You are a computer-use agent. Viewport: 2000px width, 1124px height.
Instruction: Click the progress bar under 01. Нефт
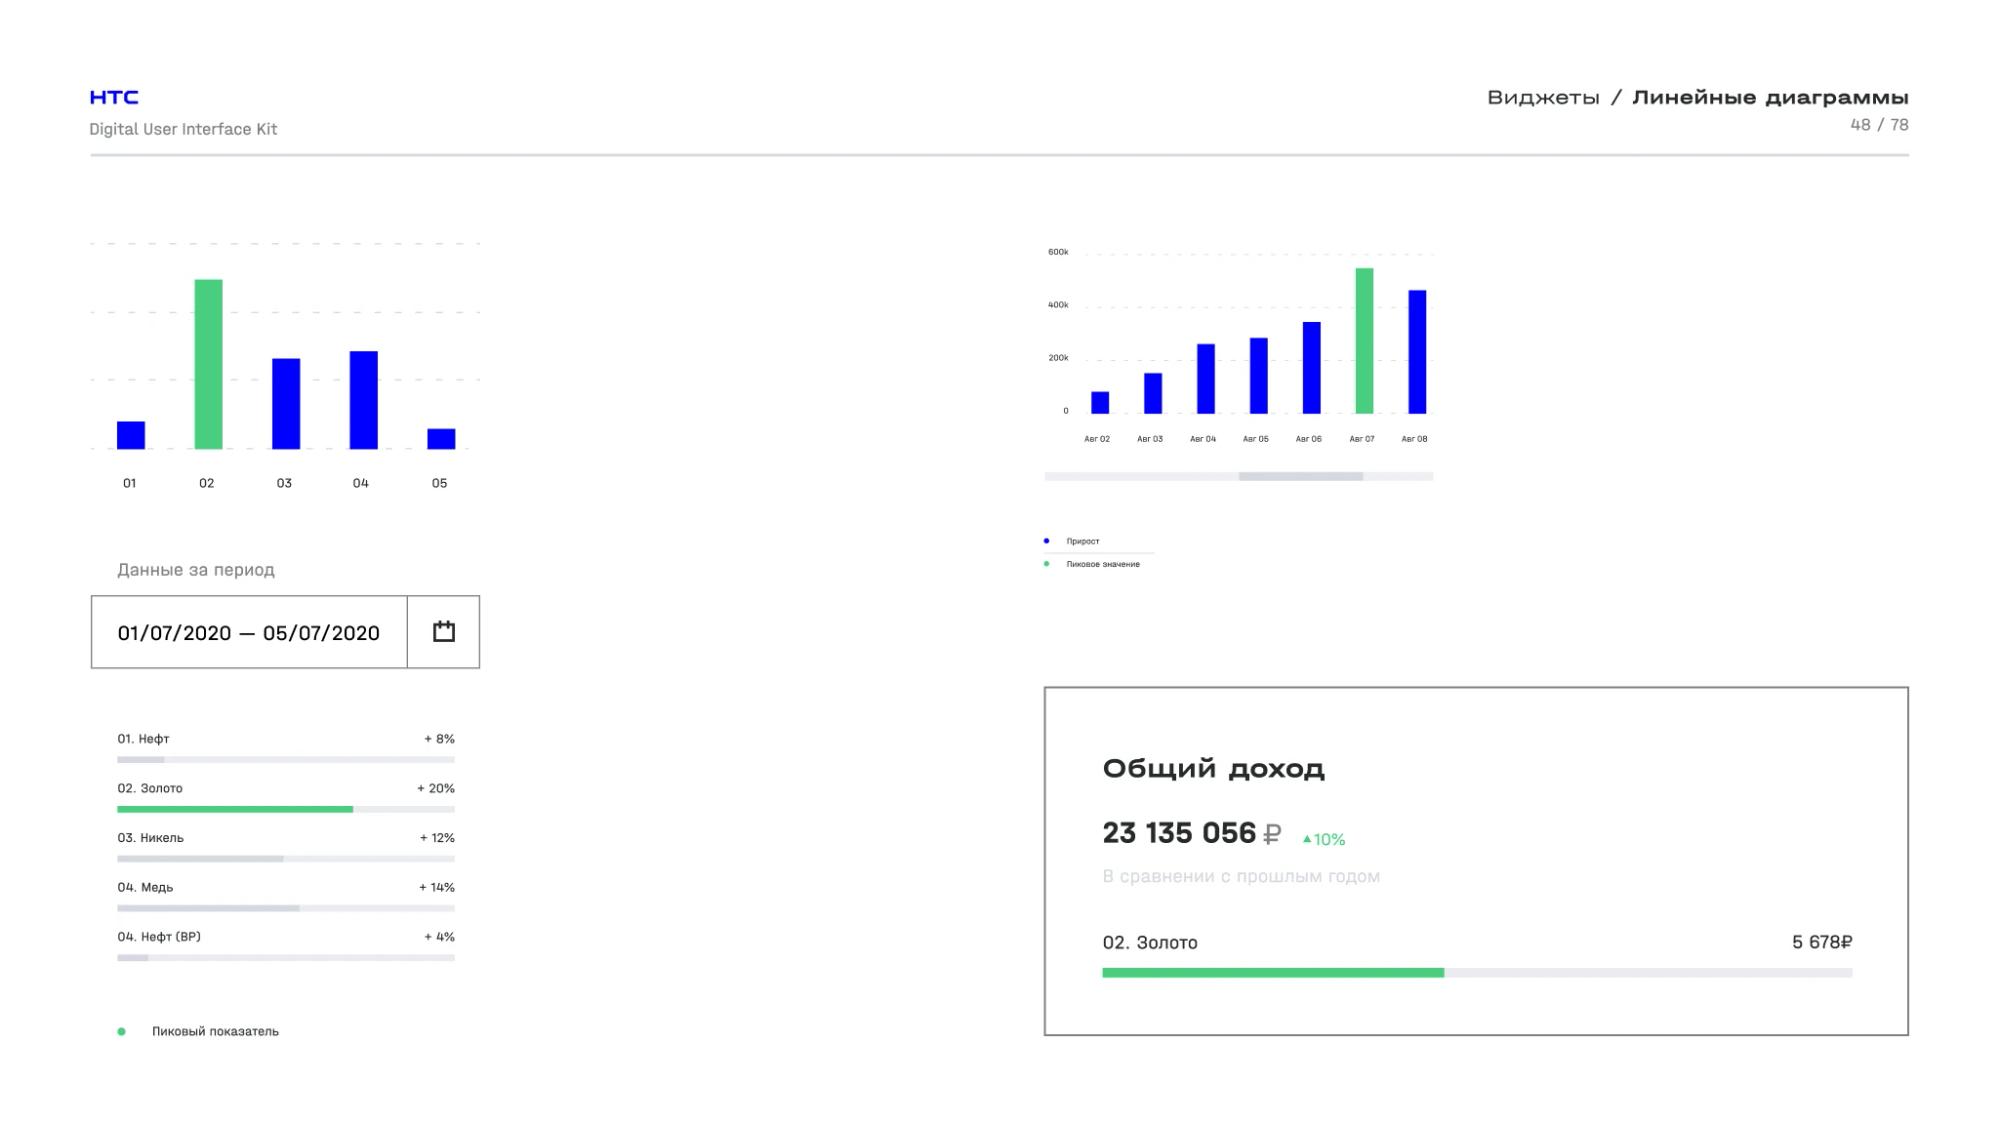pos(286,760)
